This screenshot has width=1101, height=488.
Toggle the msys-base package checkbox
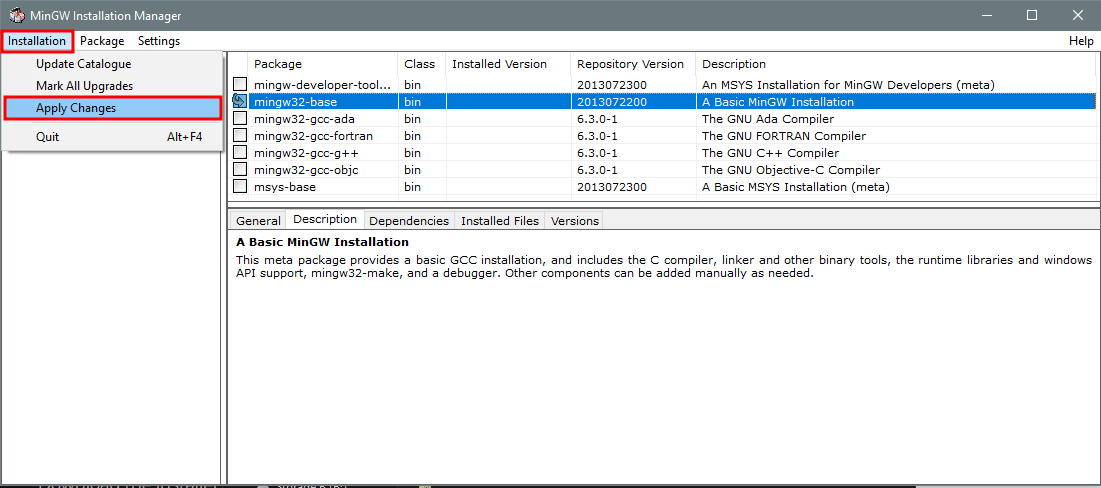click(x=240, y=187)
